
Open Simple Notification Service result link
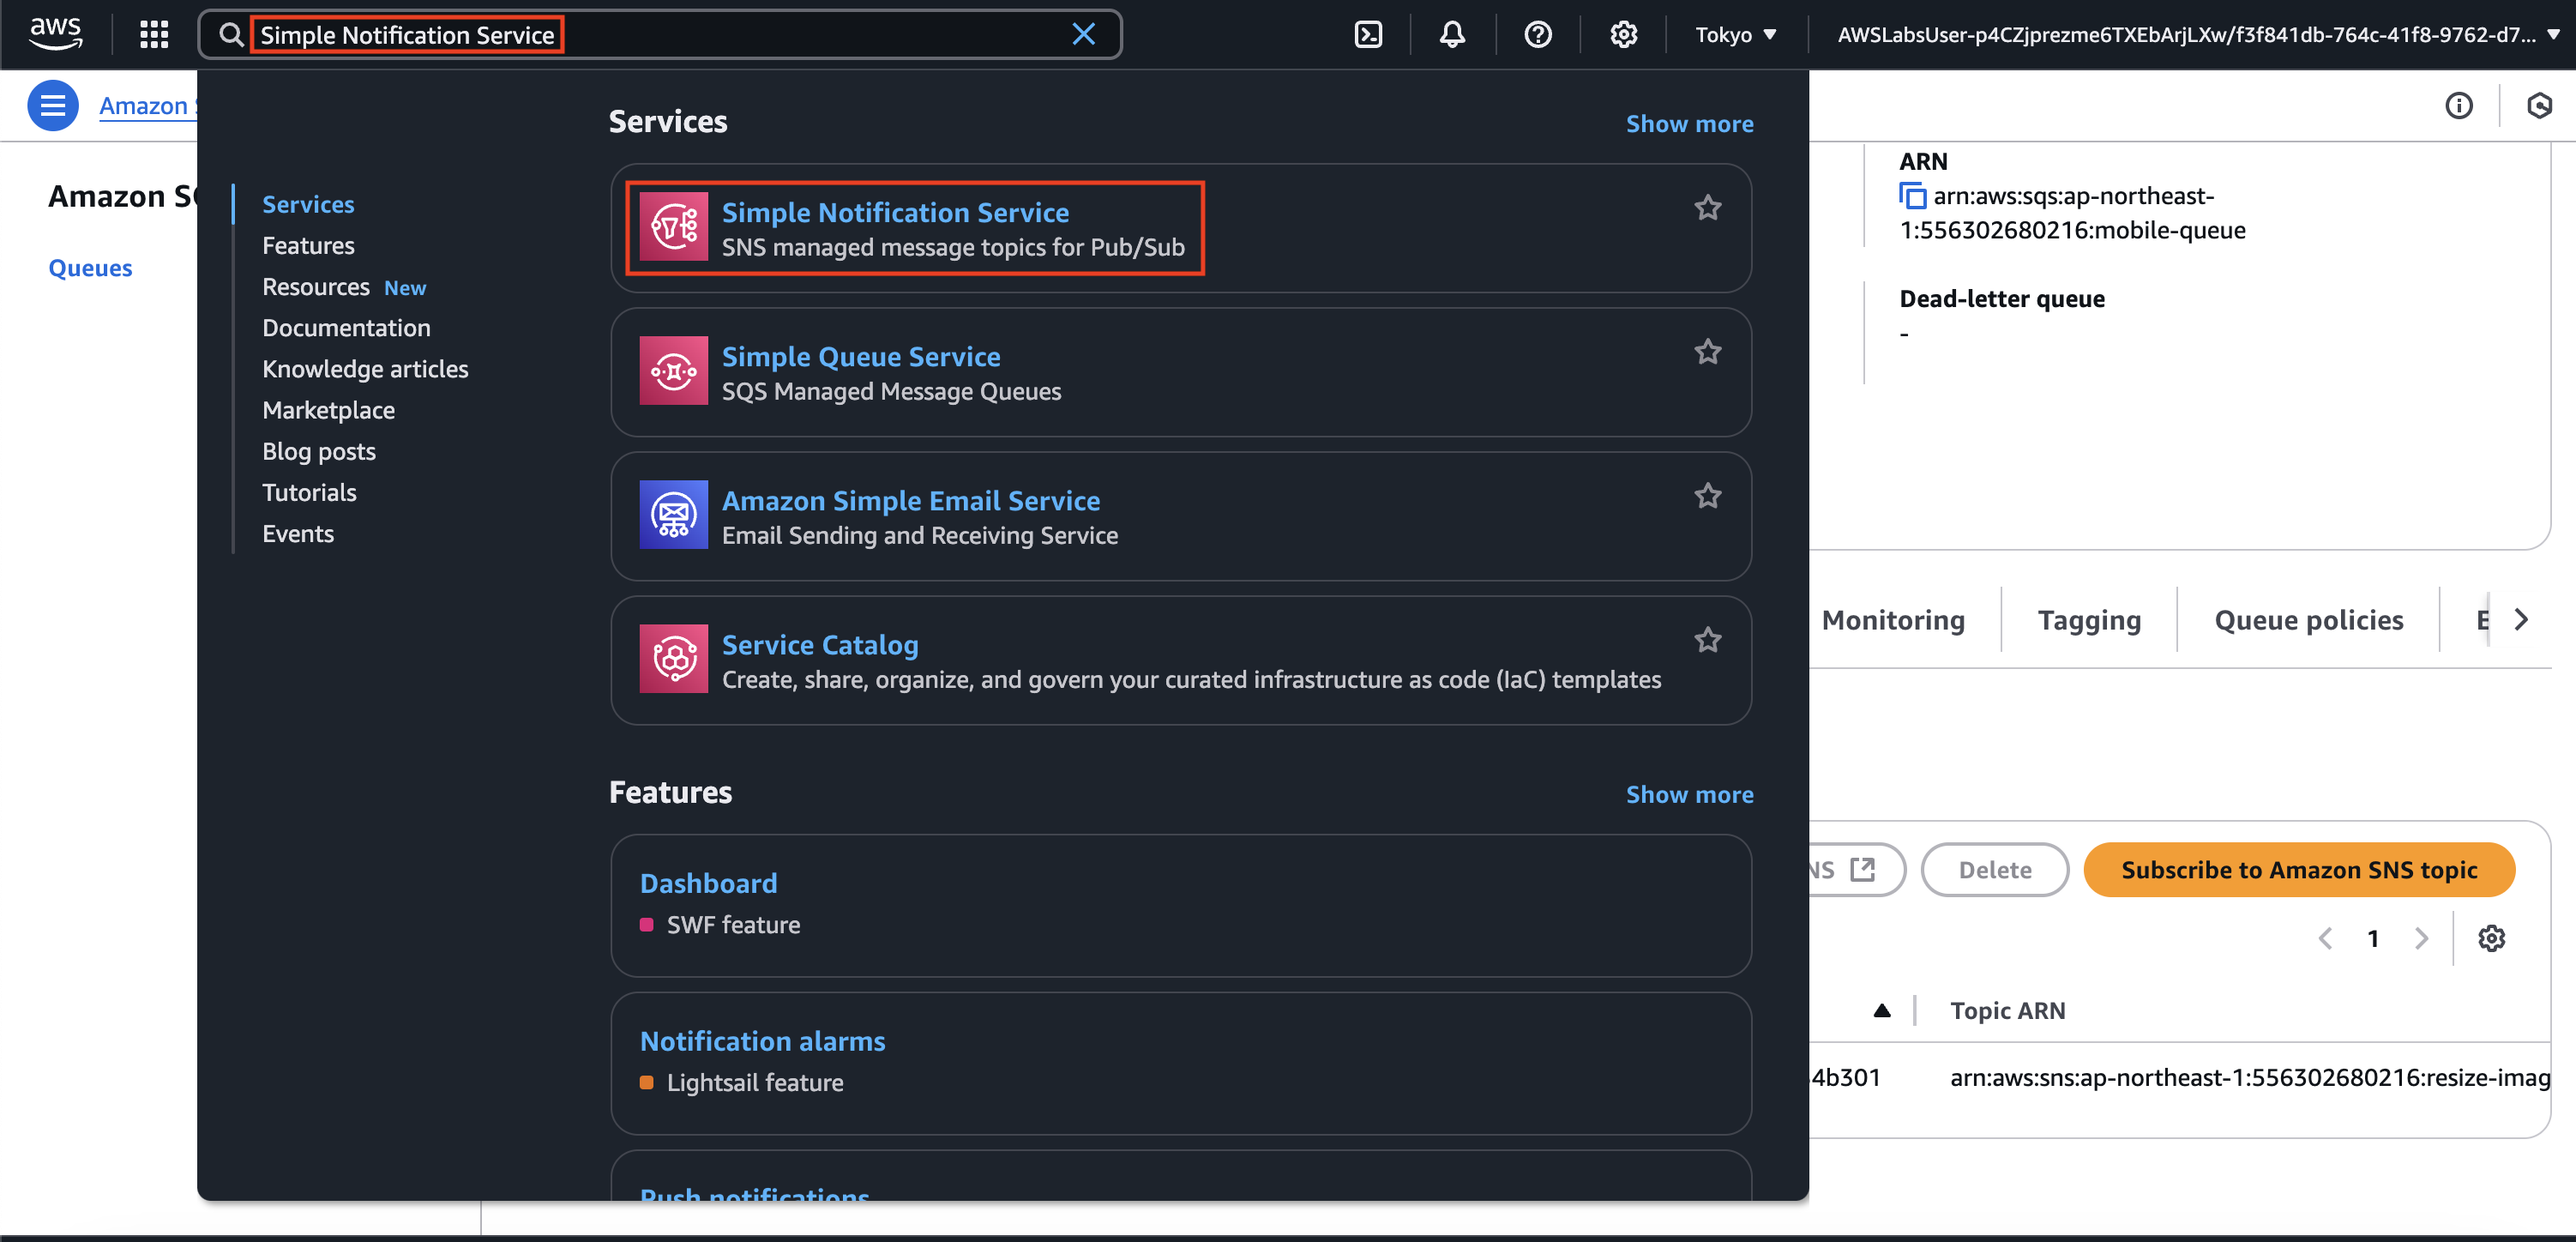[895, 212]
